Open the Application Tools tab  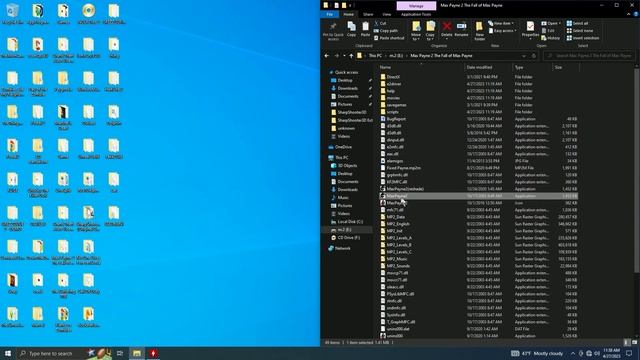(x=416, y=14)
